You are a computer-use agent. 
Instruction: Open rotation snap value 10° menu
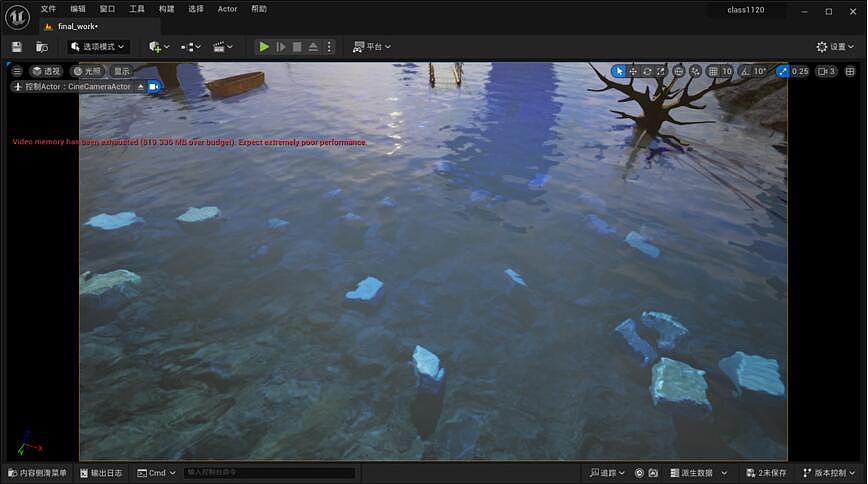760,71
